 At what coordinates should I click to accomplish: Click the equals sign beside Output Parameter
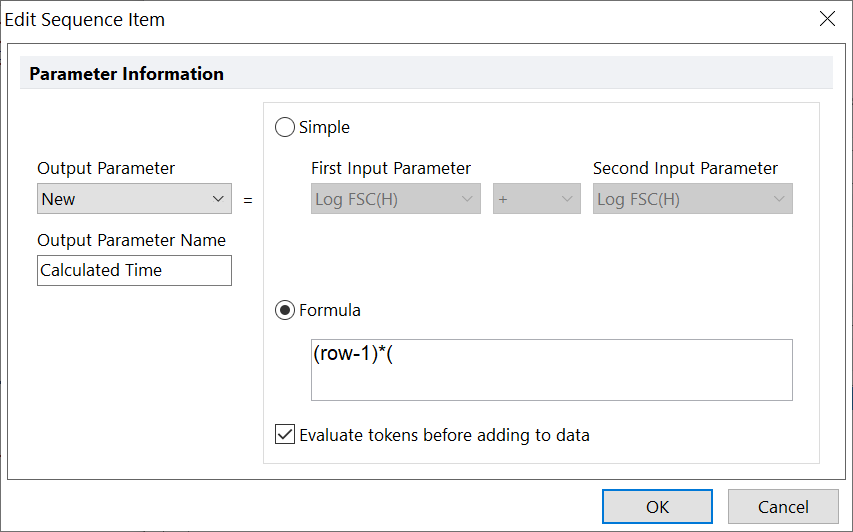click(248, 200)
